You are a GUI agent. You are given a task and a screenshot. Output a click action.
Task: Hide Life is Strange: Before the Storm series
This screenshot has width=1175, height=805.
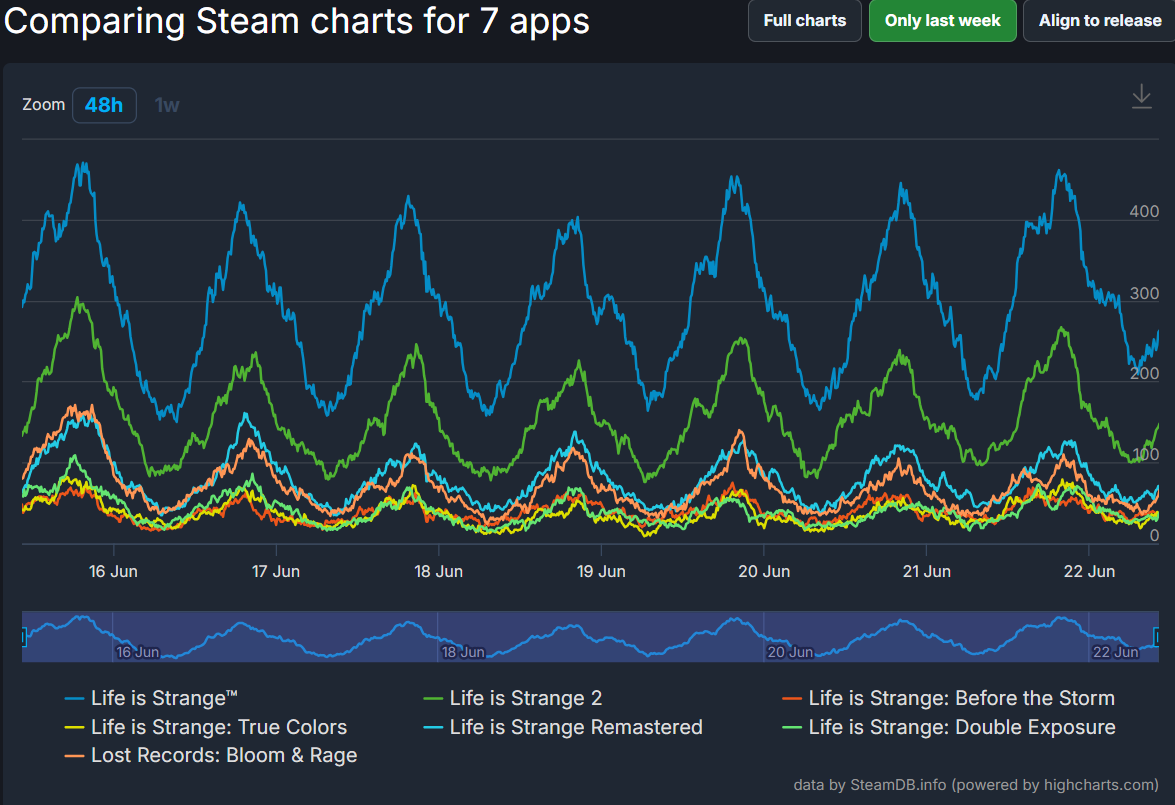(x=949, y=698)
